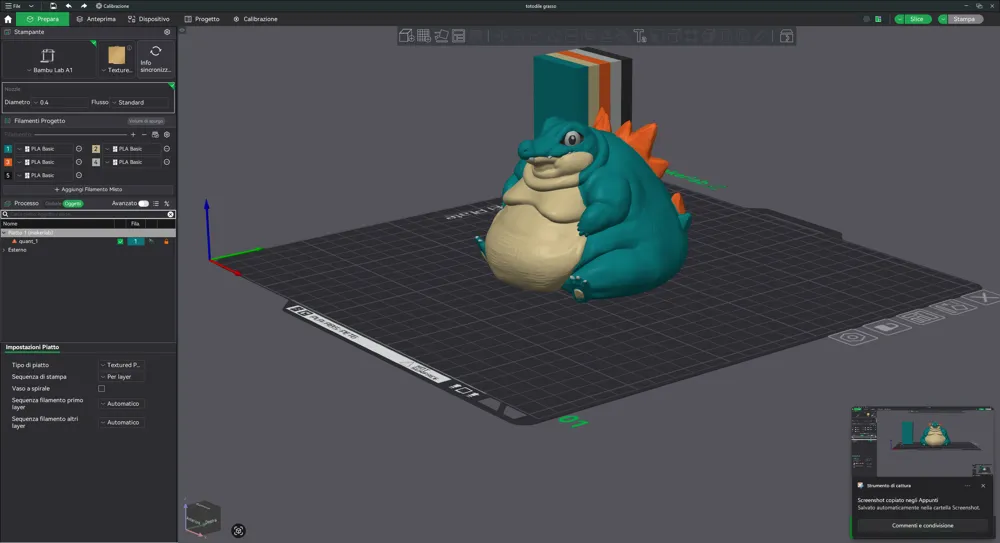Edit filament 2 preset icon
Screen dimensions: 1000x543
point(166,149)
